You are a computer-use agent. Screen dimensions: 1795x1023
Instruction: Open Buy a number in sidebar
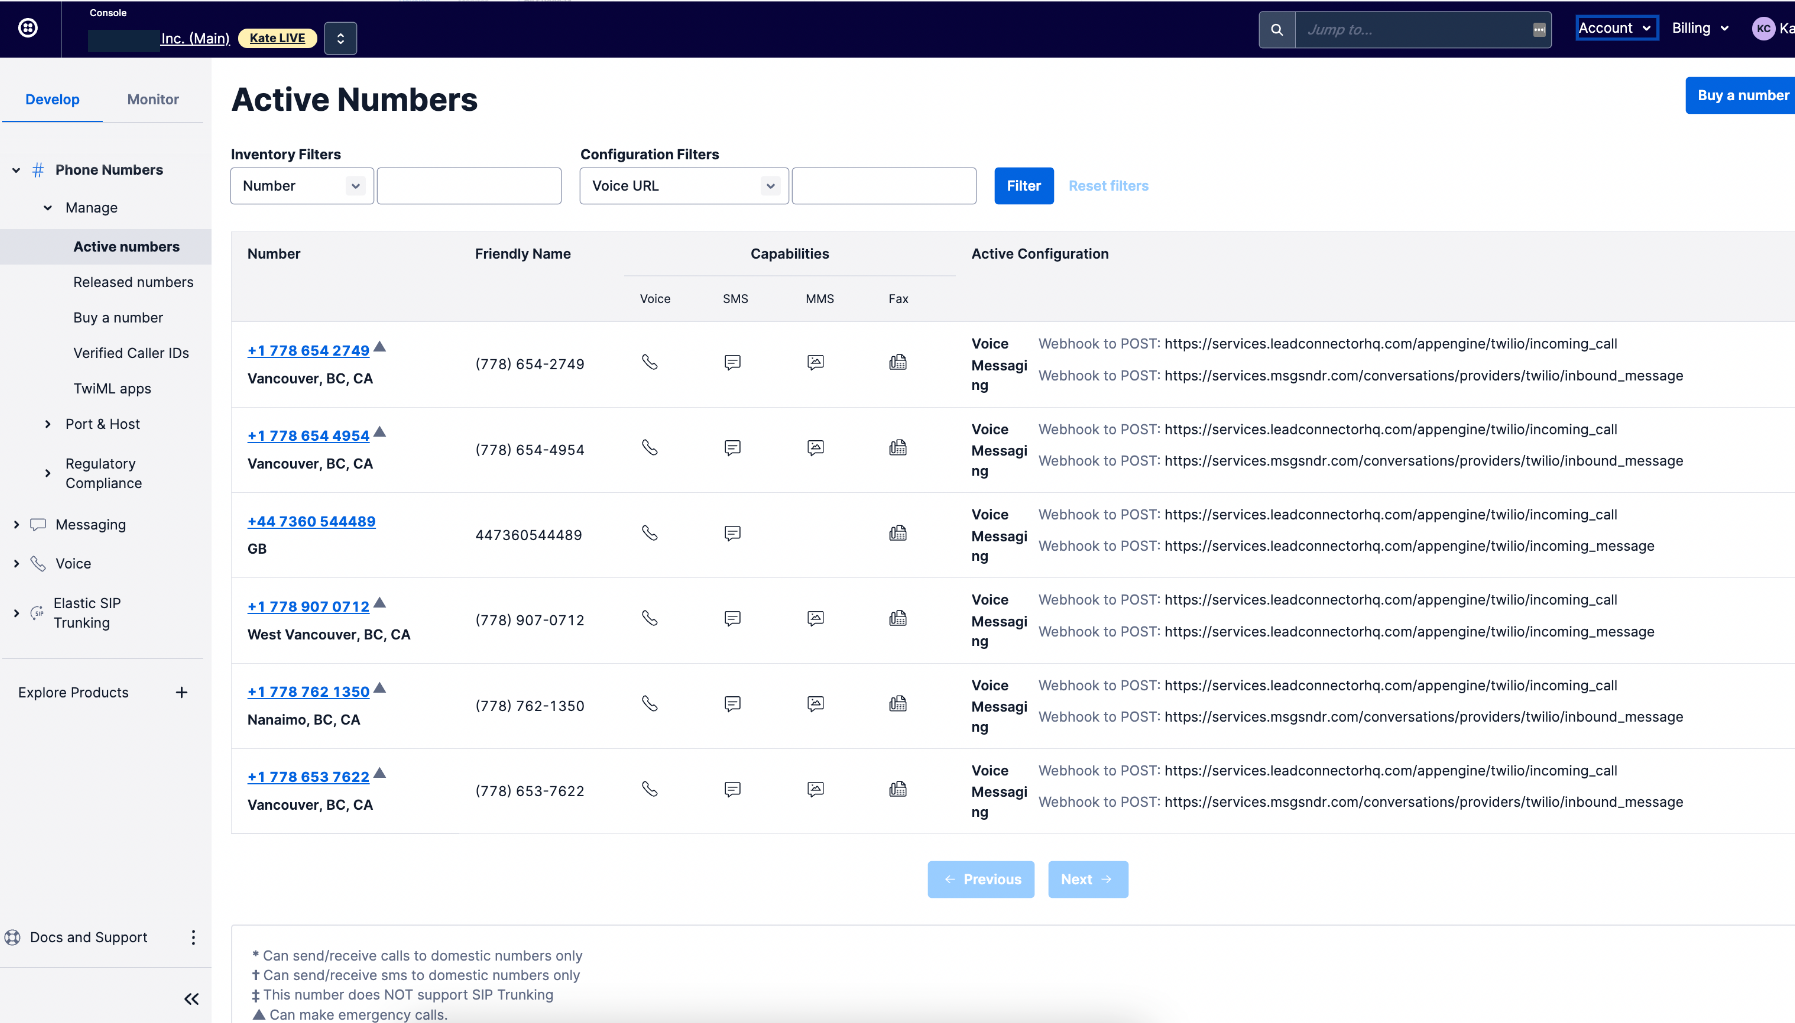point(118,318)
